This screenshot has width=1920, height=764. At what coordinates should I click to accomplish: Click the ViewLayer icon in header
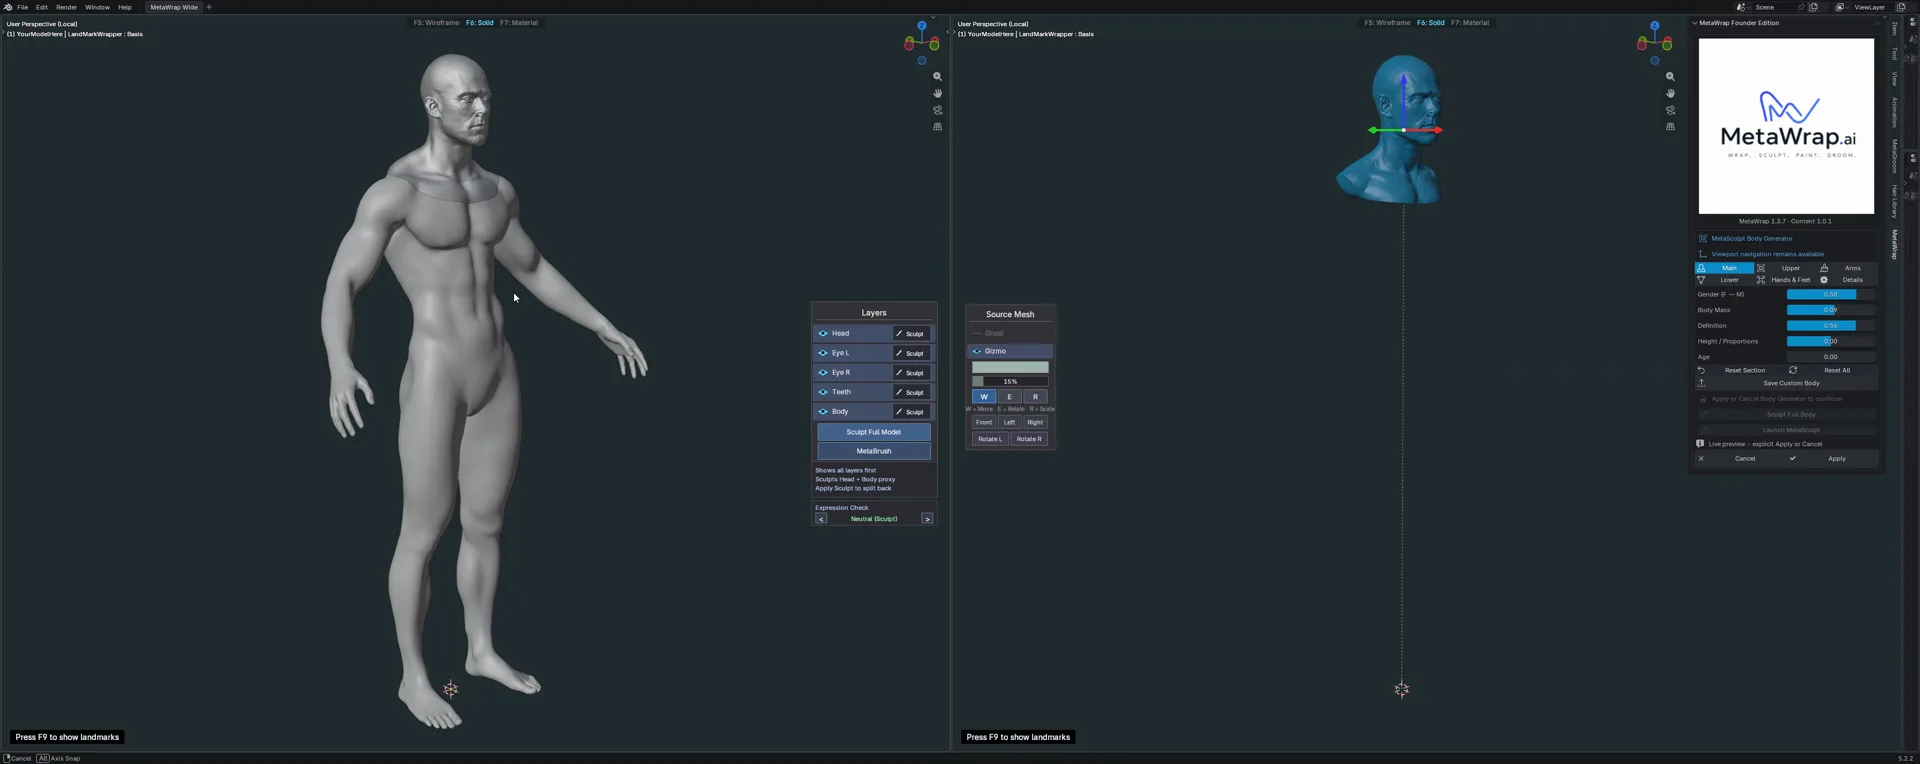[1840, 7]
